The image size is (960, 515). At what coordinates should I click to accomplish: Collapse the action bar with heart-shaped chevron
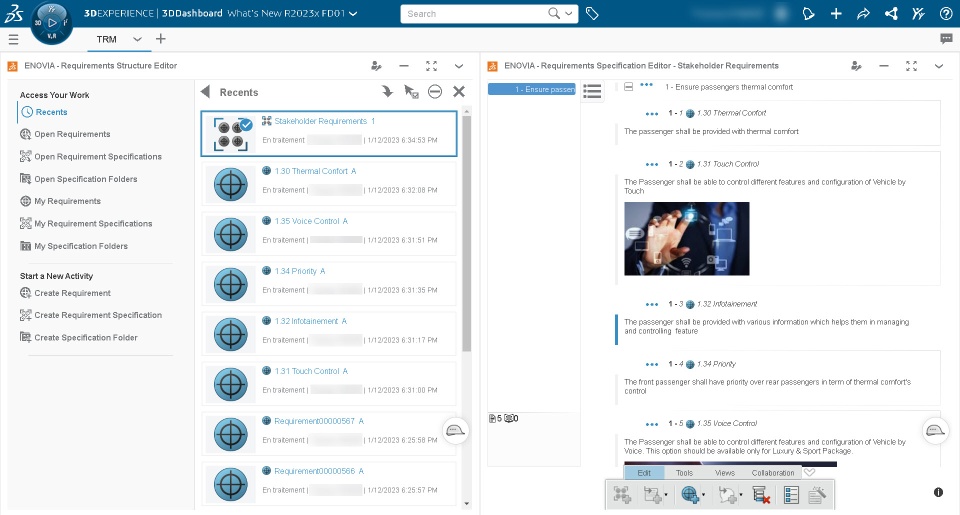click(x=809, y=473)
